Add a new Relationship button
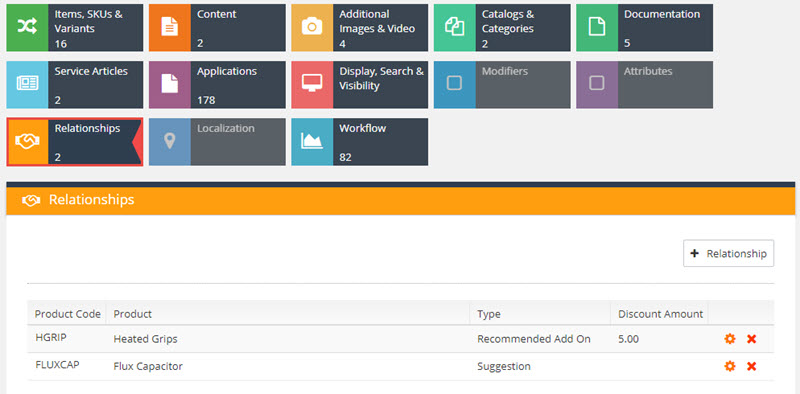 (729, 253)
